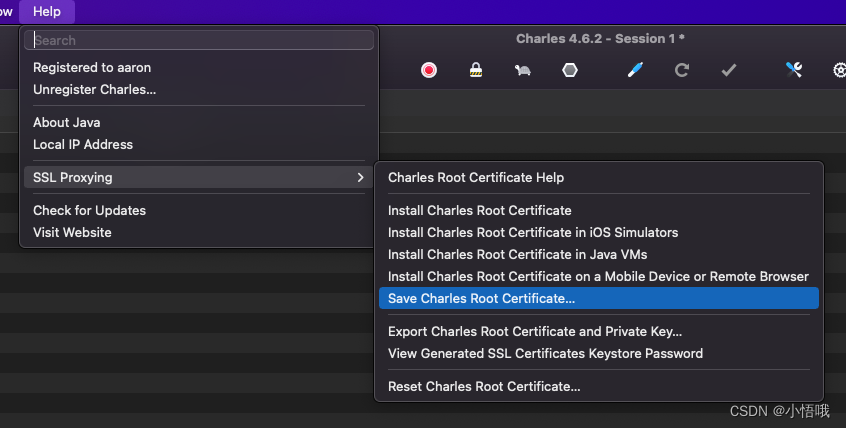The width and height of the screenshot is (846, 428).
Task: Select Save Charles Root Certificate...
Action: point(599,298)
